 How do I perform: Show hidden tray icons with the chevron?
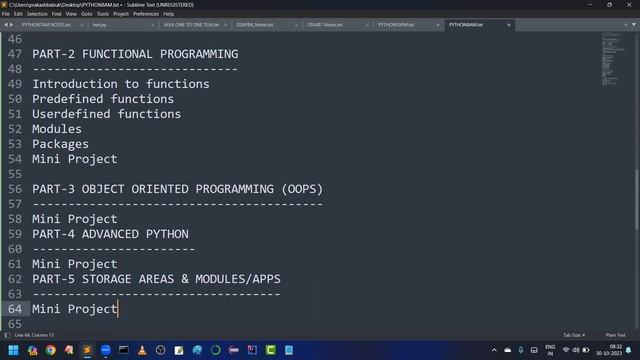point(494,350)
